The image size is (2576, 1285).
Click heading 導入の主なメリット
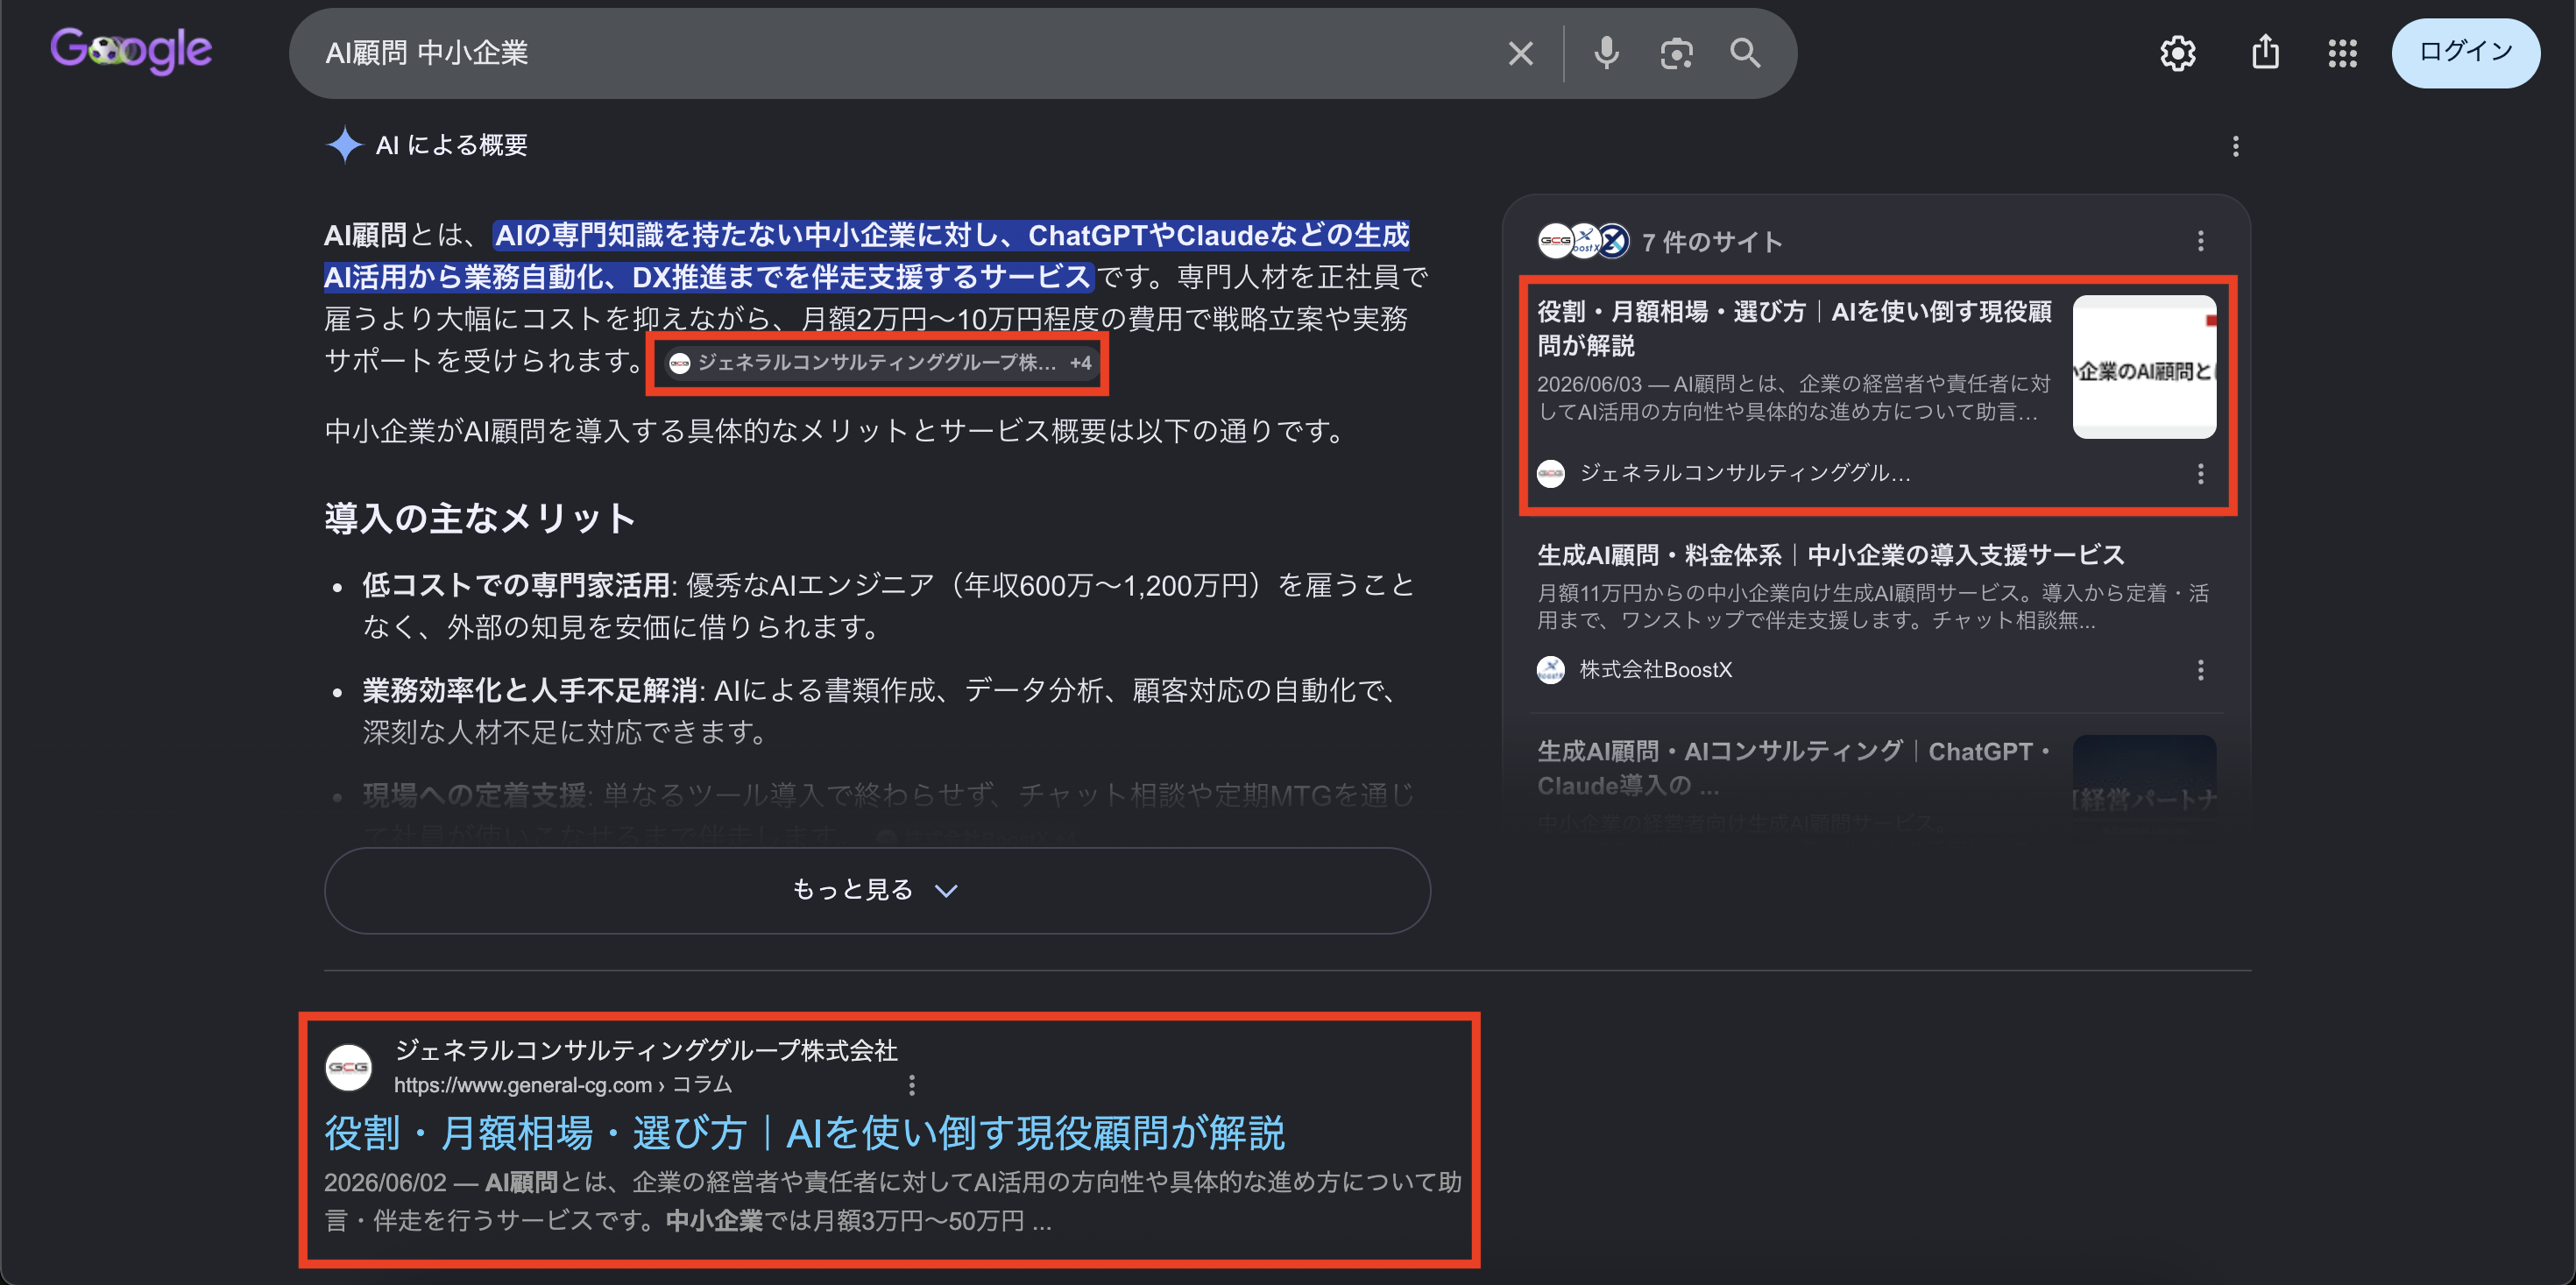(x=481, y=519)
